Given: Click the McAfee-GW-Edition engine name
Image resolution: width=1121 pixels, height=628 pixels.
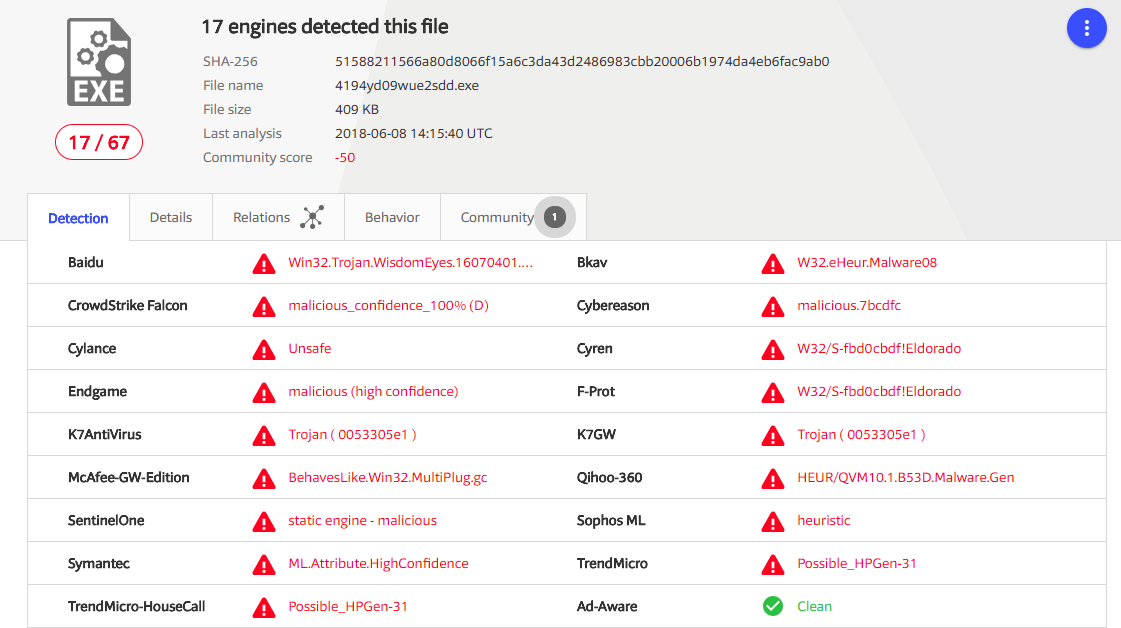Looking at the screenshot, I should pyautogui.click(x=129, y=477).
